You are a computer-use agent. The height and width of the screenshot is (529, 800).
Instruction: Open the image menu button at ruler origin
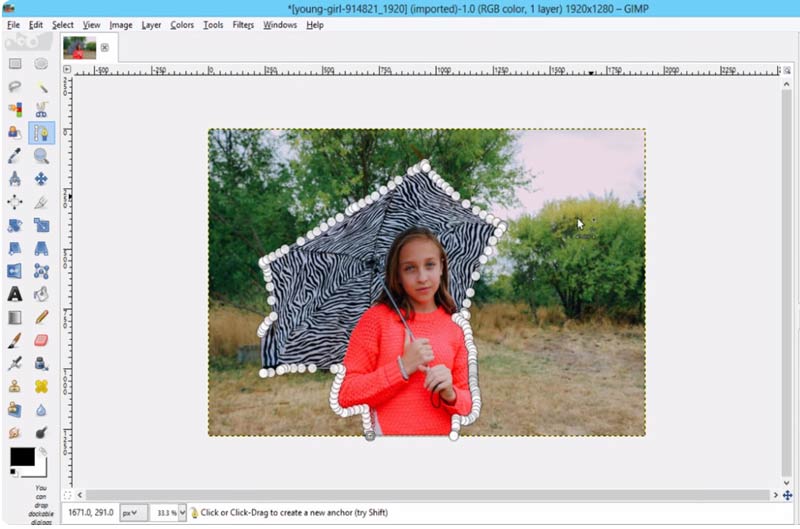tap(67, 69)
